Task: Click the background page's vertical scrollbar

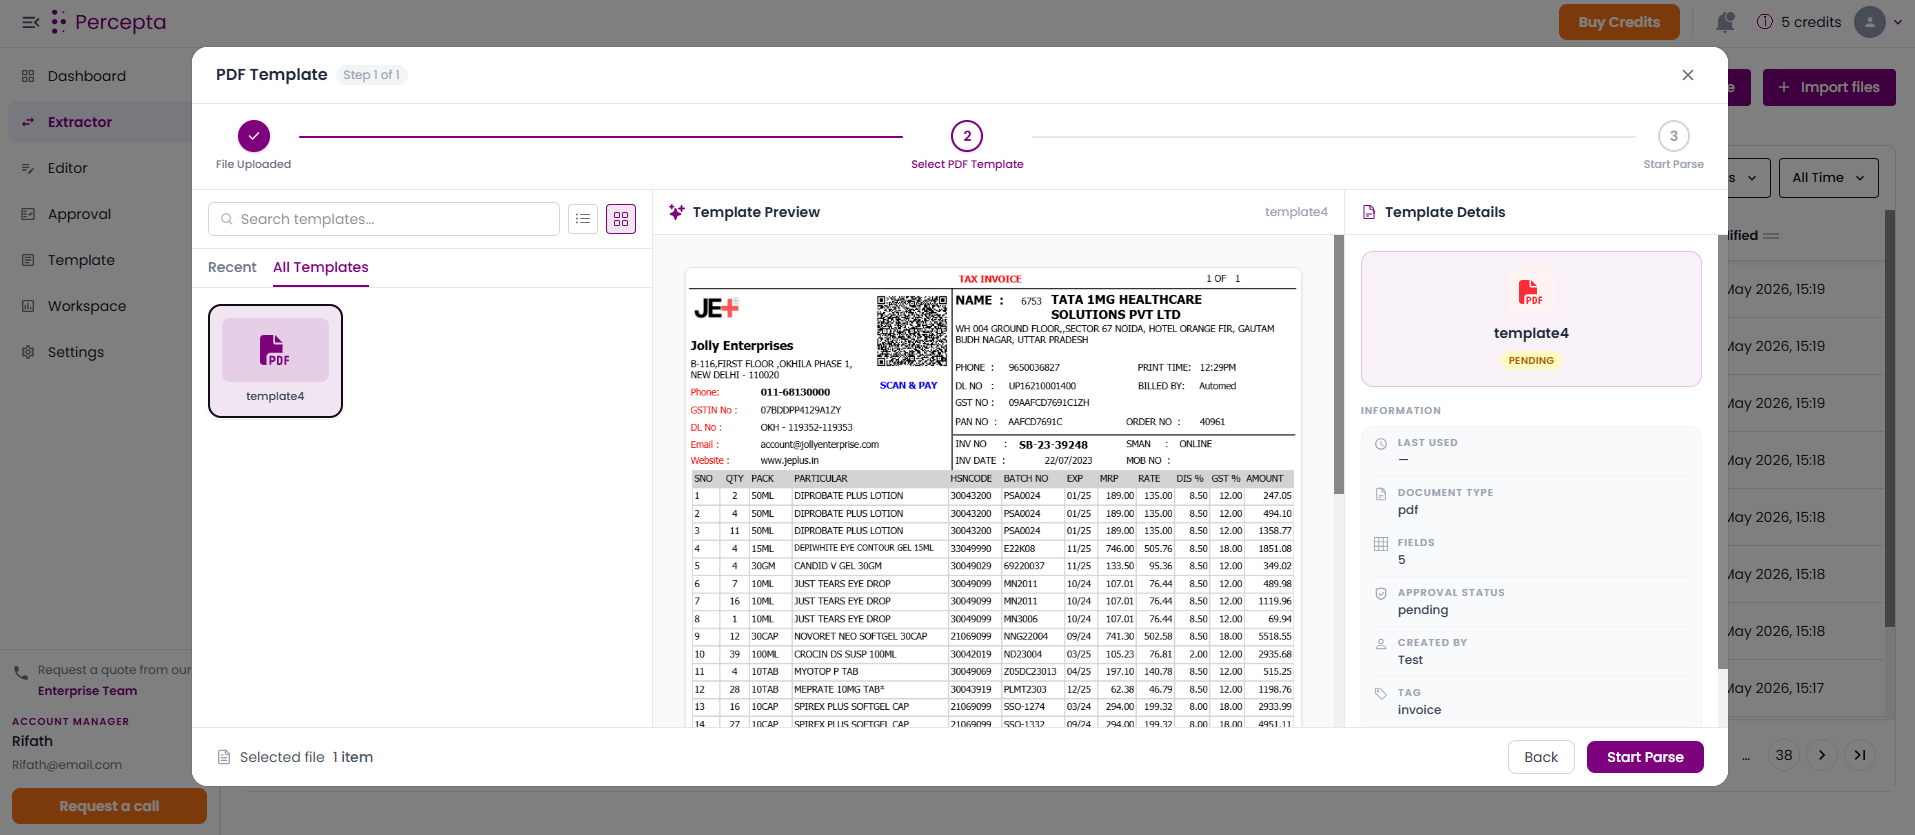Action: point(1890,418)
